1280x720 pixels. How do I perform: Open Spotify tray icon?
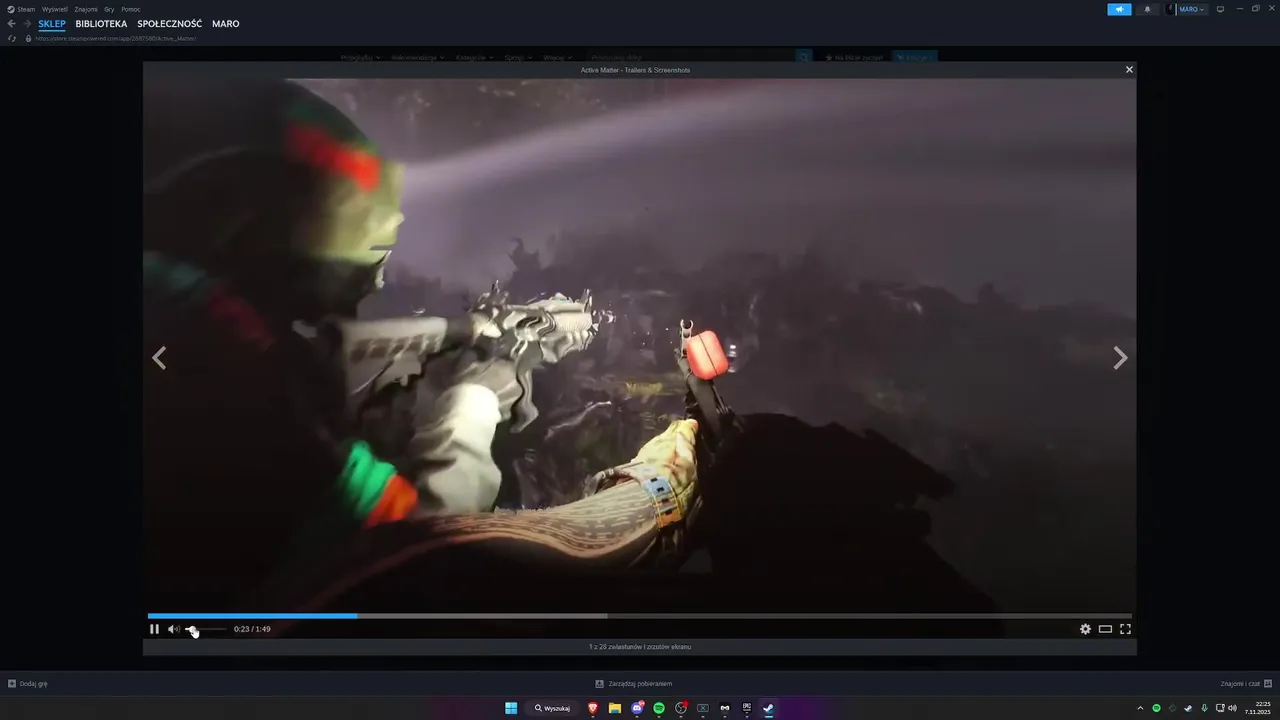(1157, 708)
